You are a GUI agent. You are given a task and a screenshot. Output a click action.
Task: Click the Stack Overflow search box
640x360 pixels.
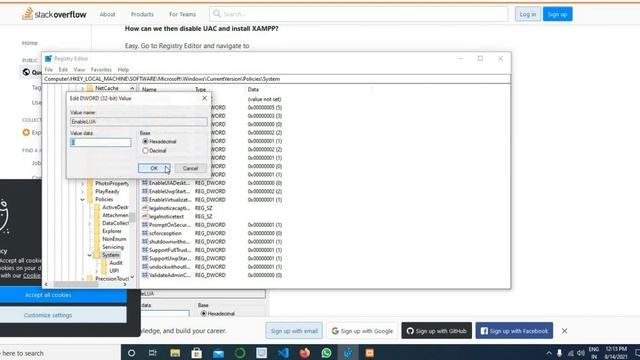pos(359,14)
